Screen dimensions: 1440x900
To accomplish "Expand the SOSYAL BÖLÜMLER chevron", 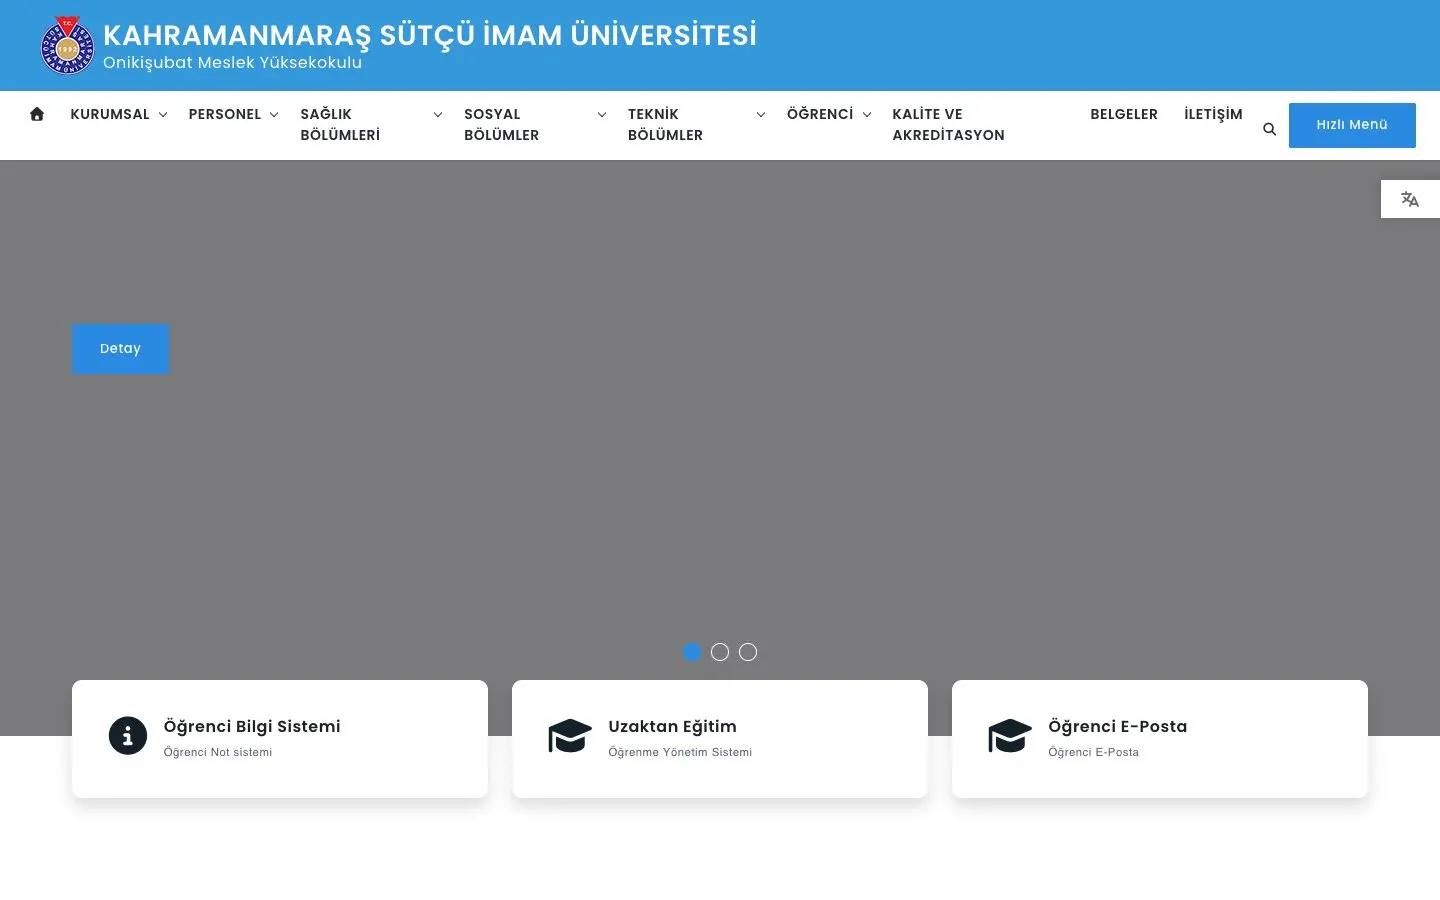I will click(x=602, y=115).
